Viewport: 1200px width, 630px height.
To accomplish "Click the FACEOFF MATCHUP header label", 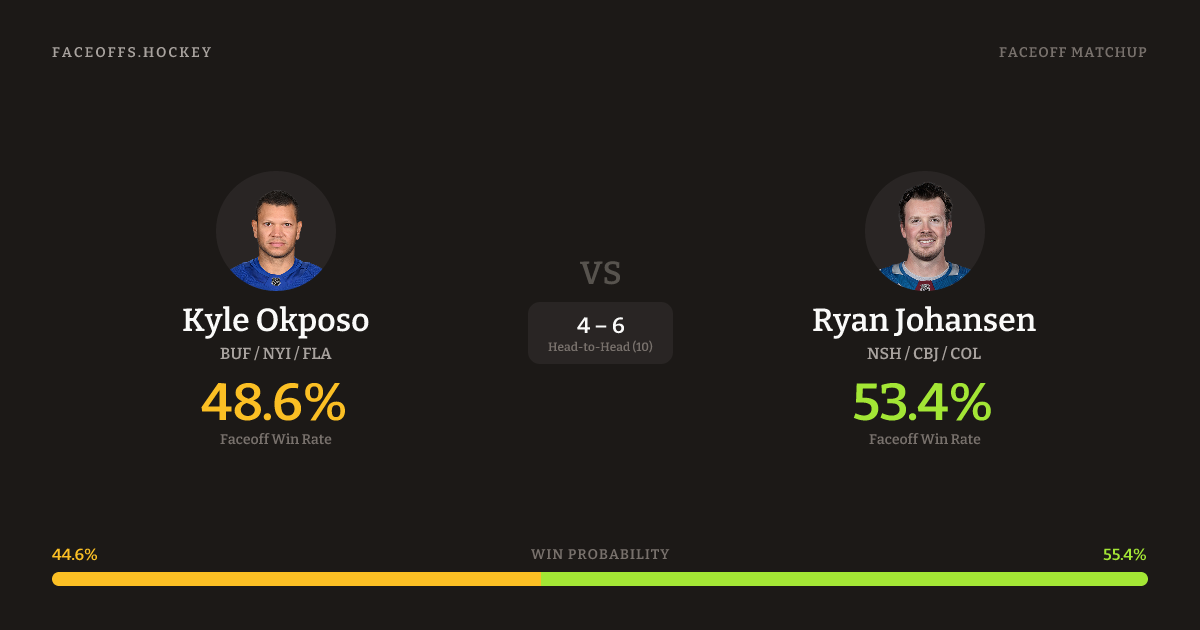I will coord(1072,52).
